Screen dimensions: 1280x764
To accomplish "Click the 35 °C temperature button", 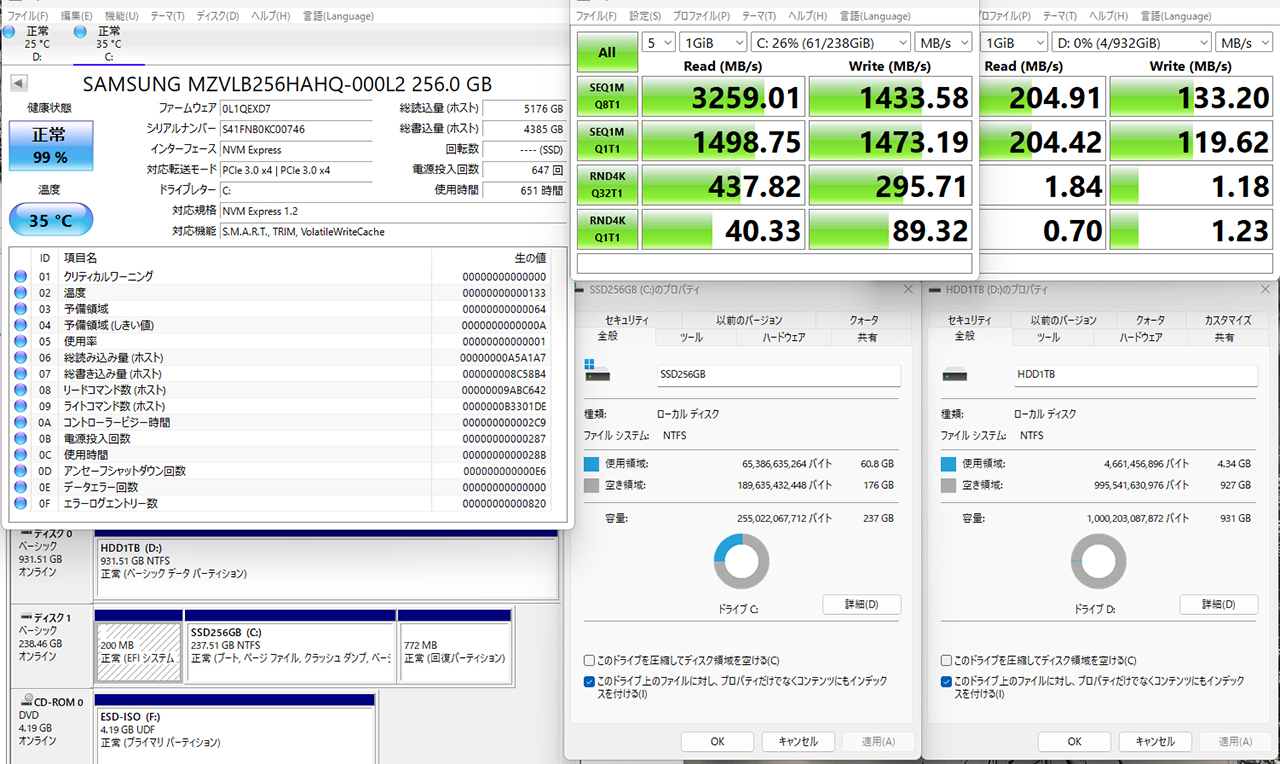I will click(51, 219).
